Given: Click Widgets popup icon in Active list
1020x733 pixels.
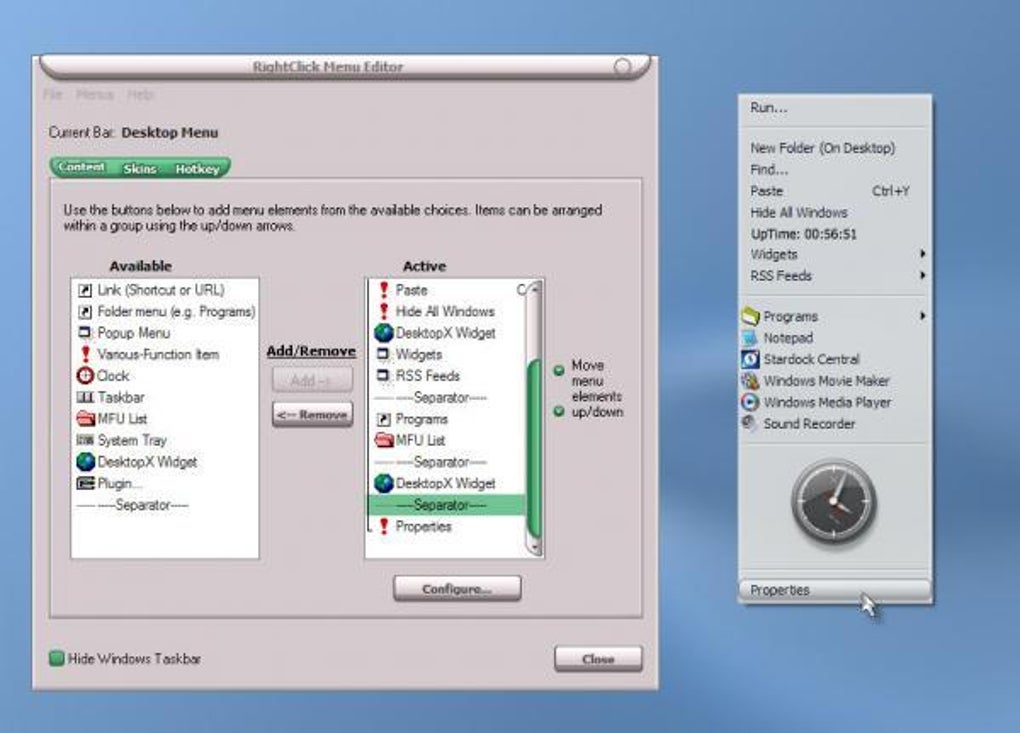Looking at the screenshot, I should coord(383,354).
